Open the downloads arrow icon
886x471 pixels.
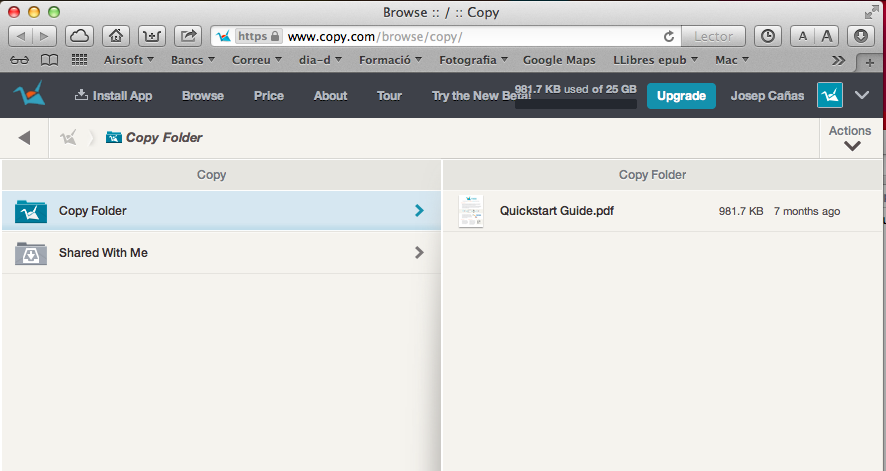click(860, 36)
